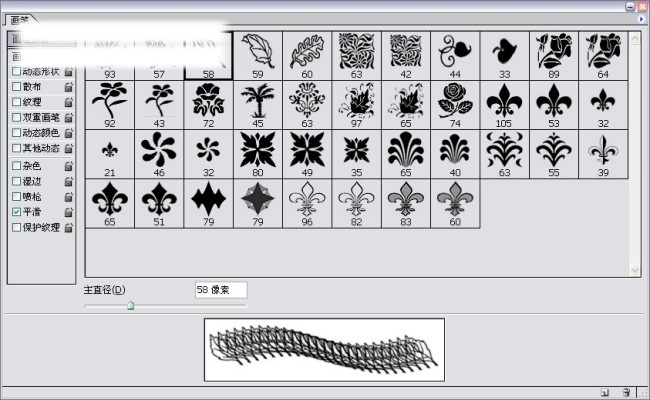Toggle the lock icon beside 双重画笔
This screenshot has width=650, height=400.
69,118
